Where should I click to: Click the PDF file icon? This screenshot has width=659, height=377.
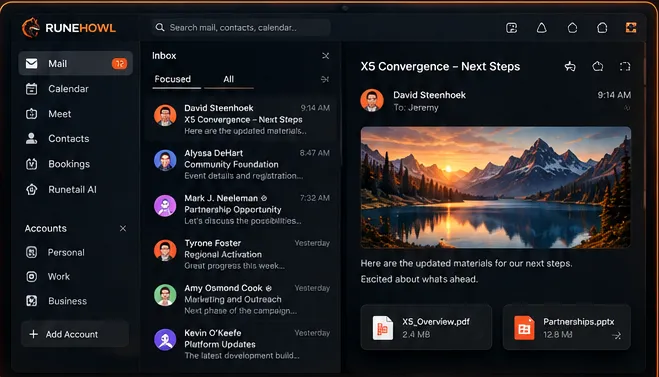click(x=382, y=328)
